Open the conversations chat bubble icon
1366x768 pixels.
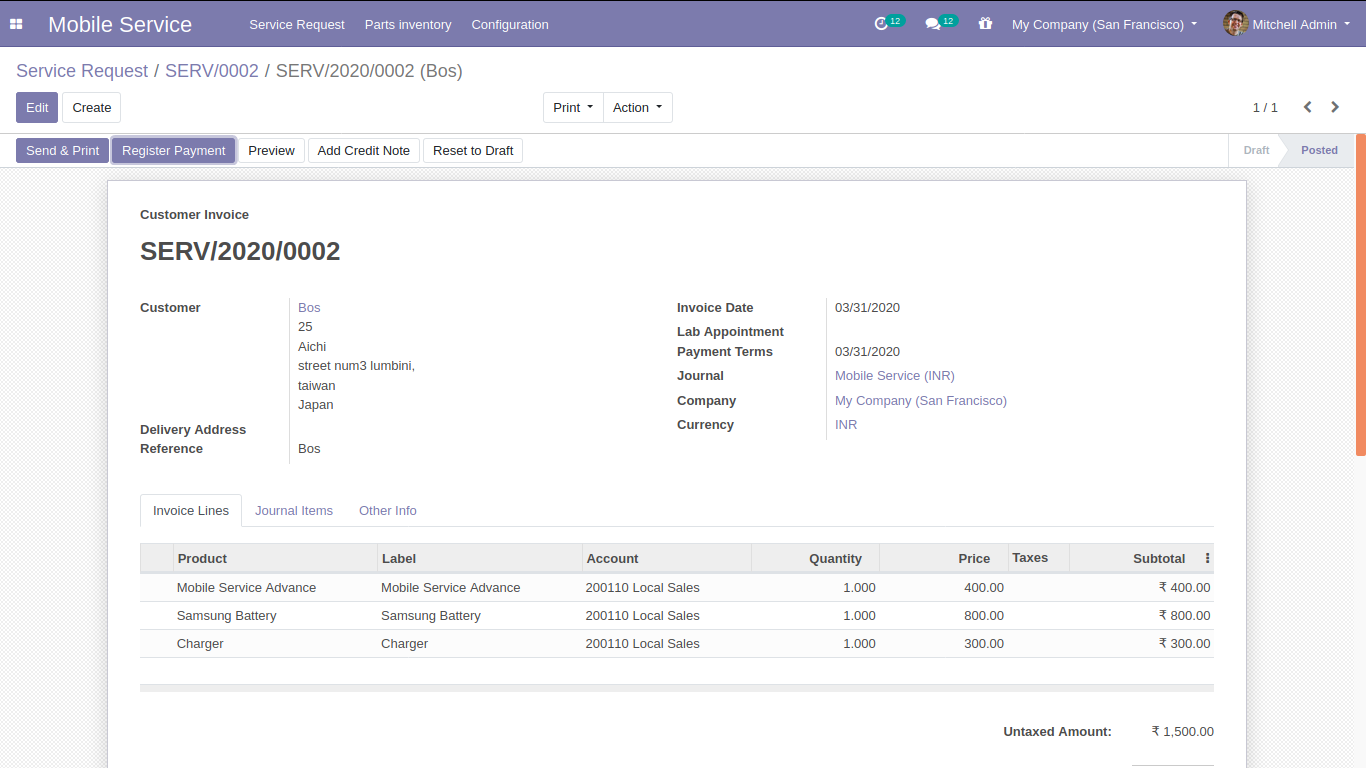933,24
